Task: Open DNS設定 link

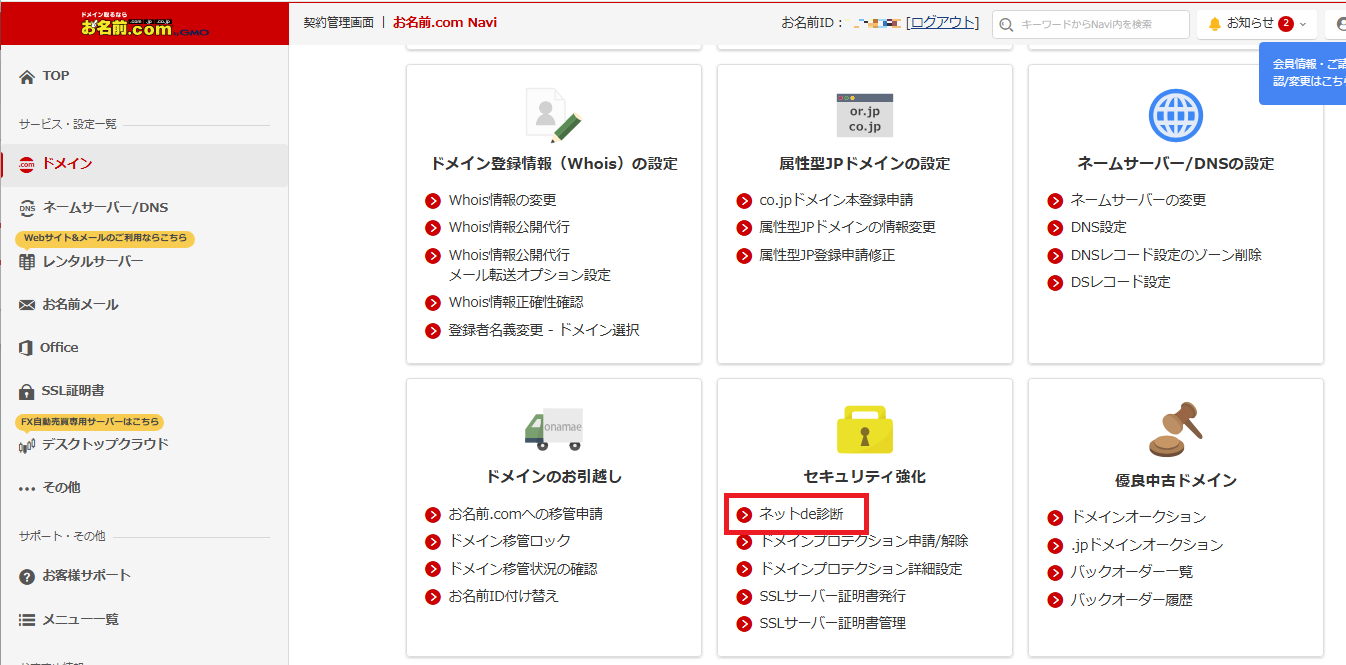Action: 1098,227
